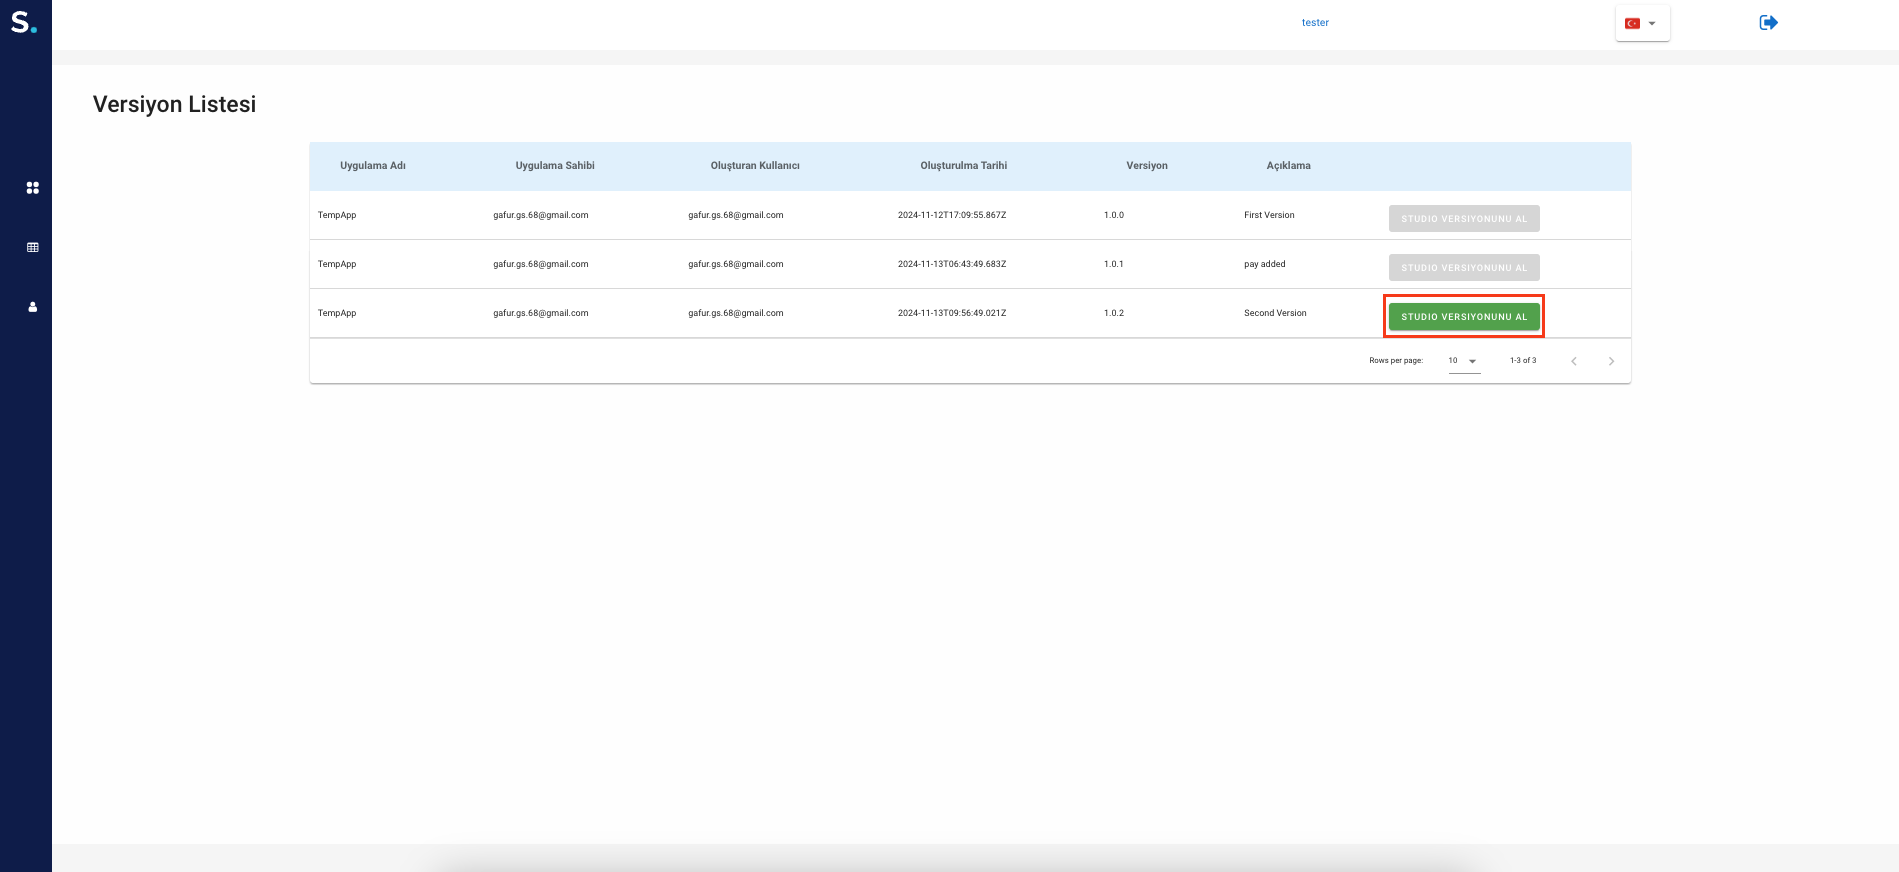Go to the previous page of versions
Image resolution: width=1899 pixels, height=872 pixels.
click(1574, 361)
